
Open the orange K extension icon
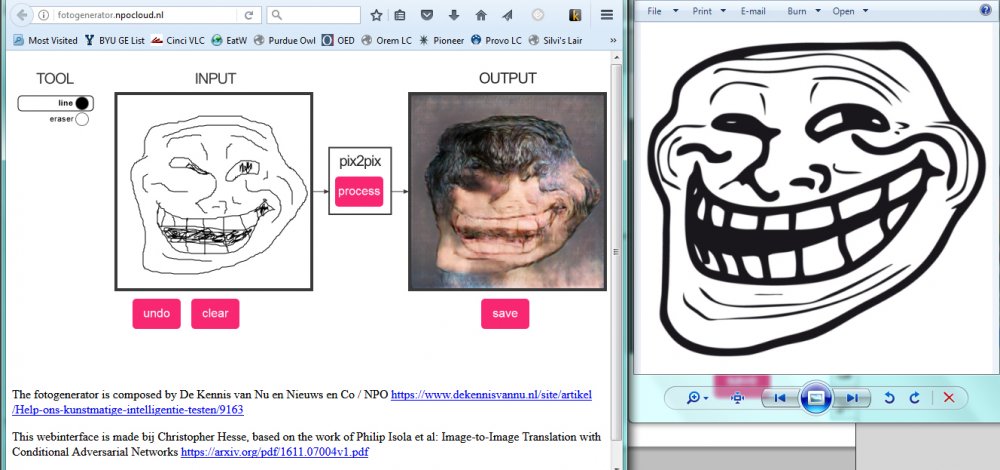(x=575, y=15)
